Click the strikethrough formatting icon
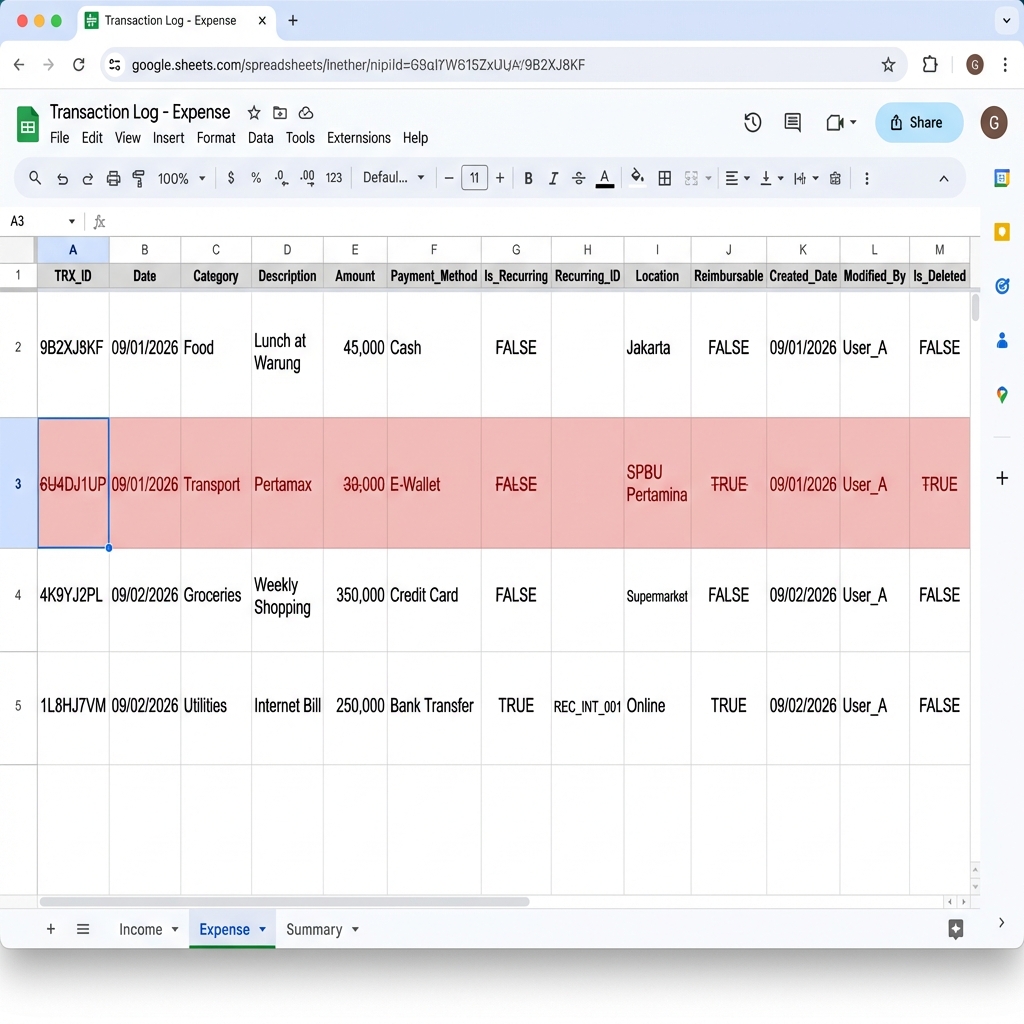Image resolution: width=1024 pixels, height=1024 pixels. pos(578,178)
